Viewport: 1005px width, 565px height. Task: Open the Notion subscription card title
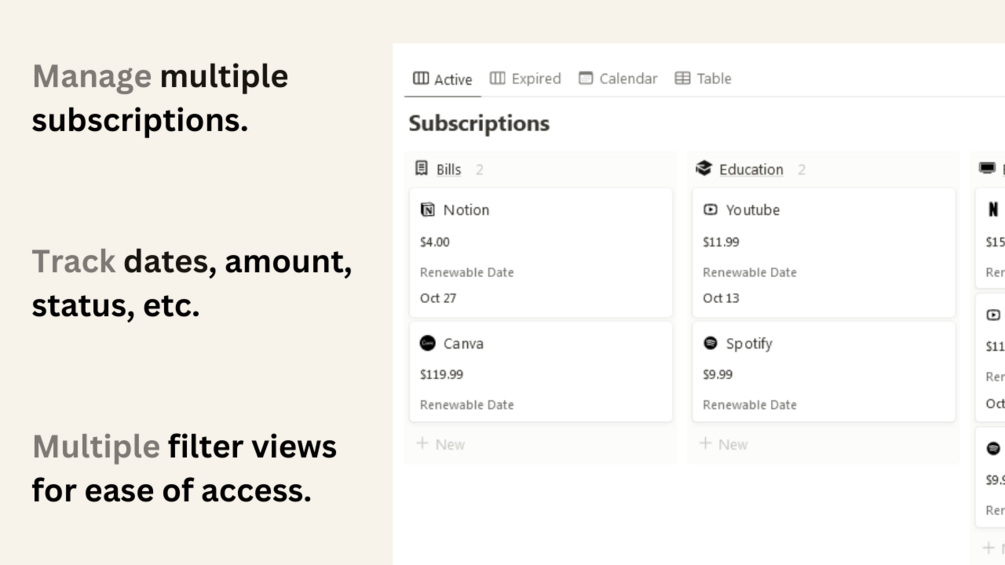pos(466,209)
